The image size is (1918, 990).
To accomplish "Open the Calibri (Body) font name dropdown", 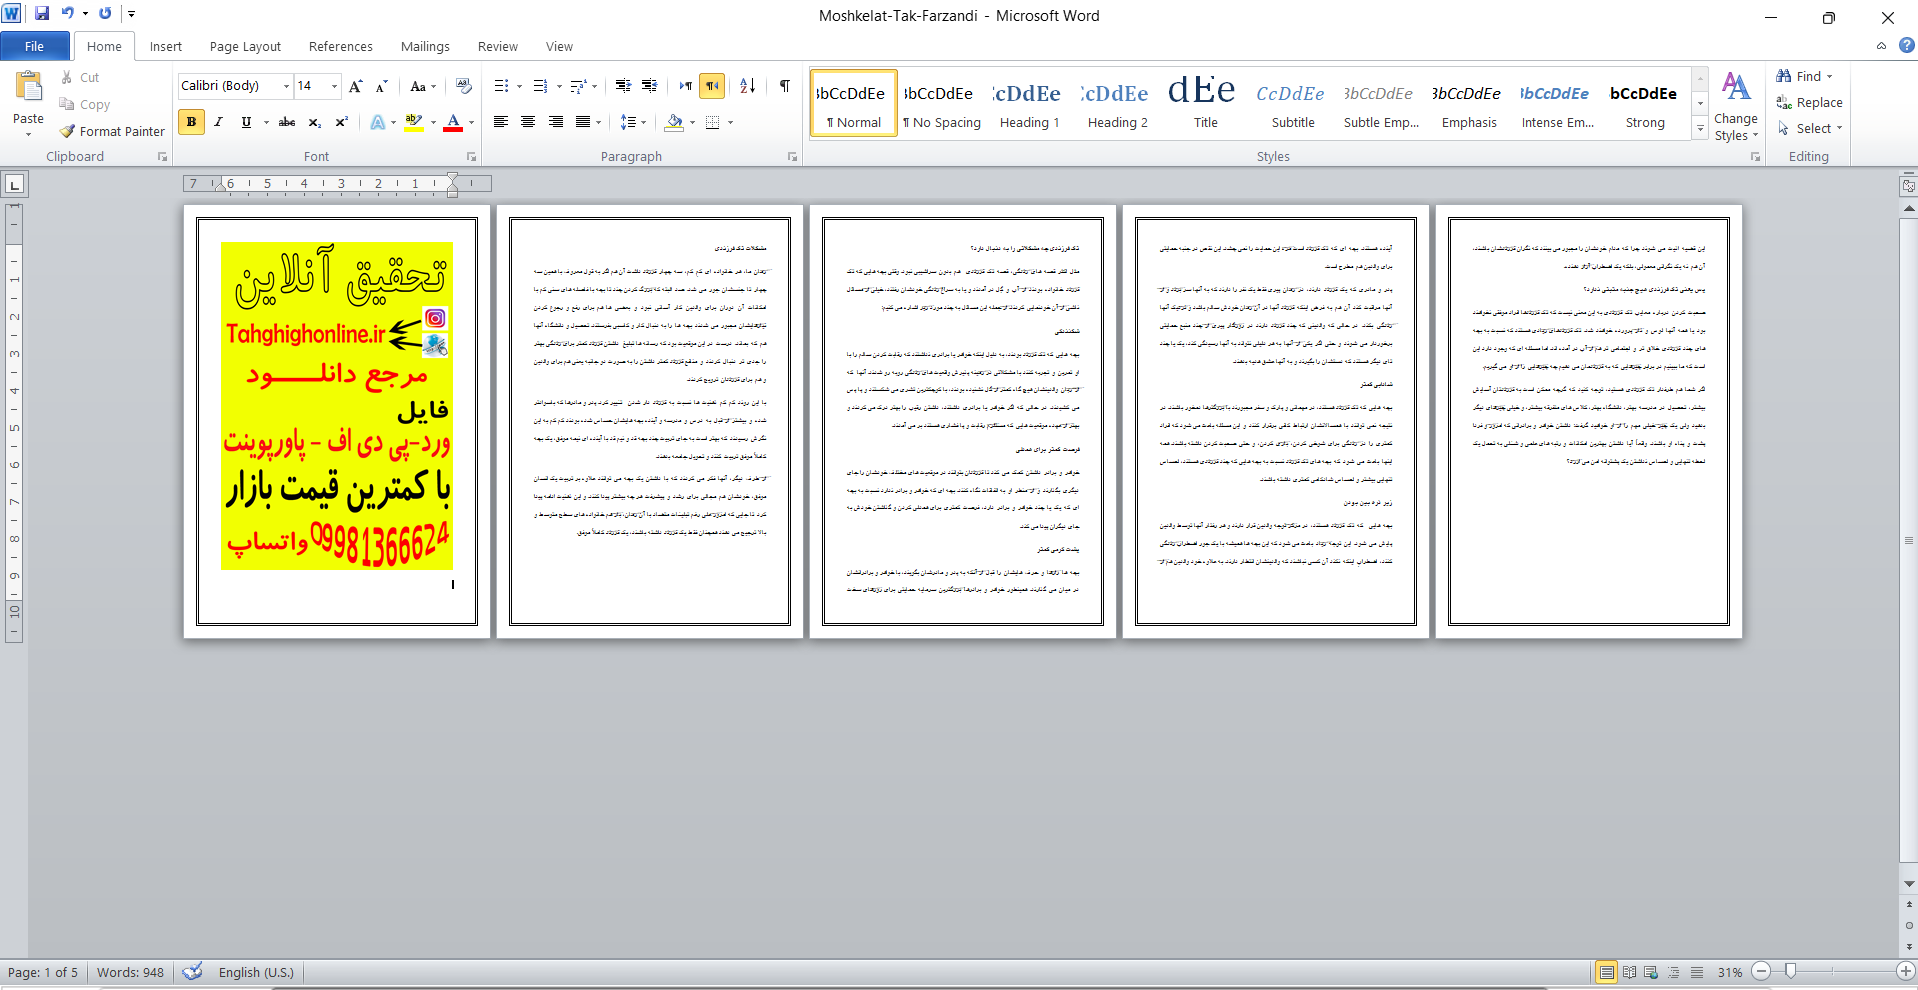I will 286,86.
